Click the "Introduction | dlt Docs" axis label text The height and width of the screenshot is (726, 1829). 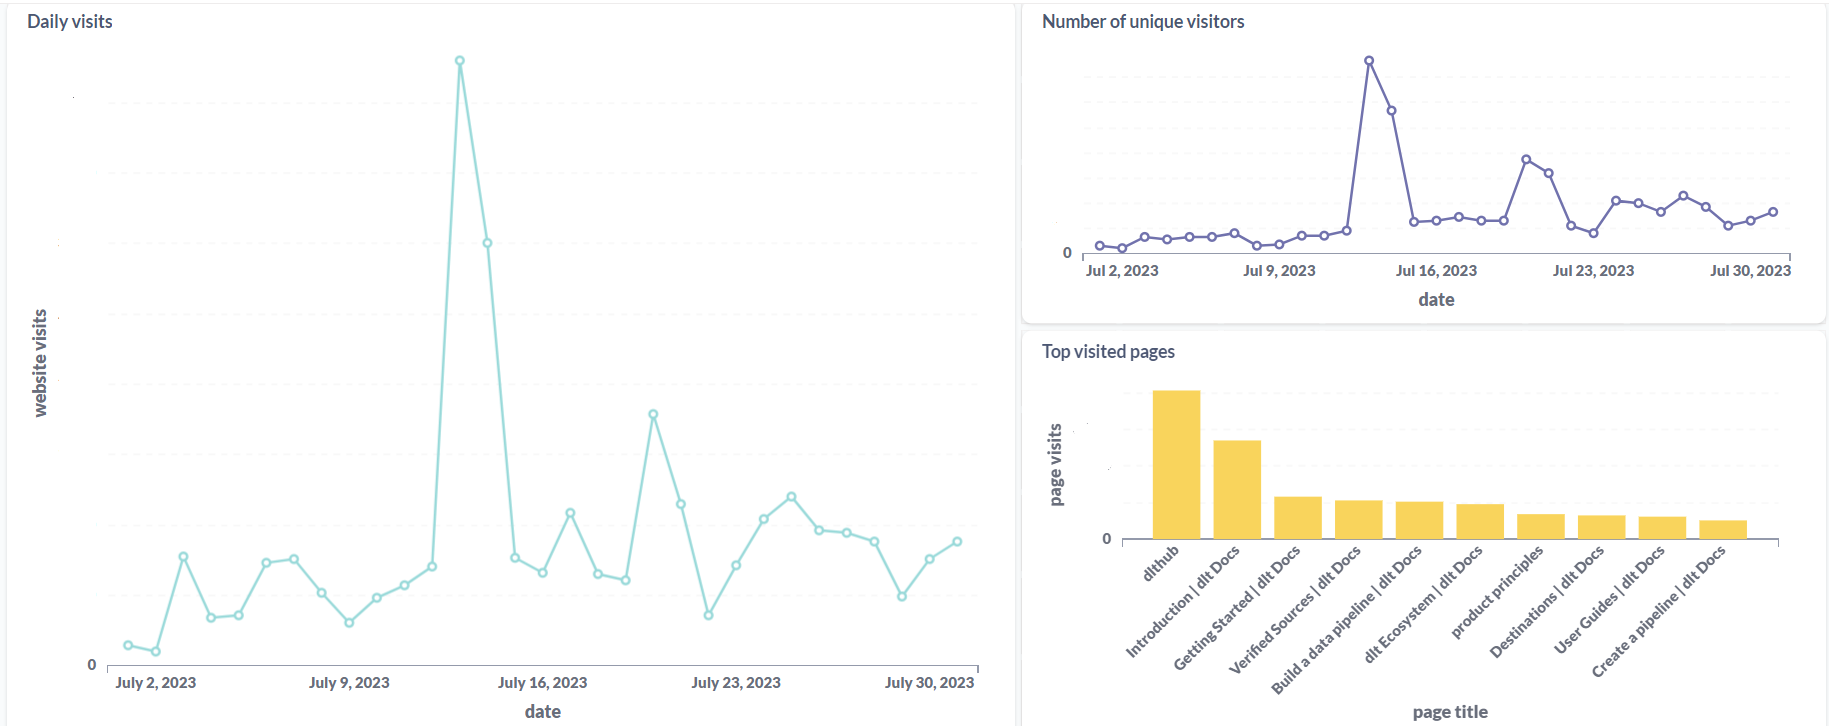[1183, 602]
